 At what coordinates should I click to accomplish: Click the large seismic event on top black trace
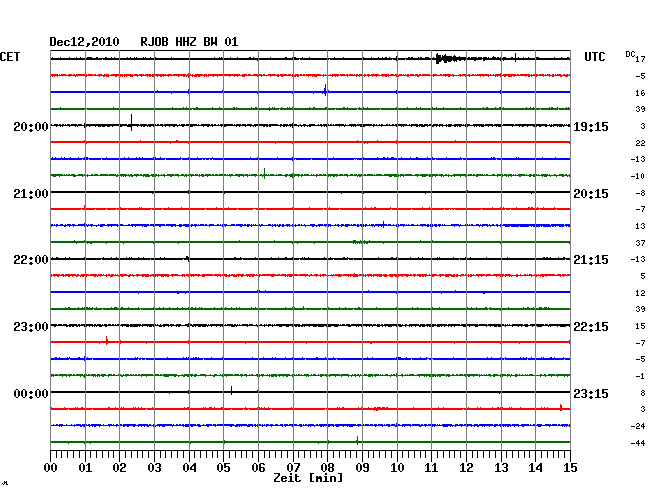click(x=448, y=58)
